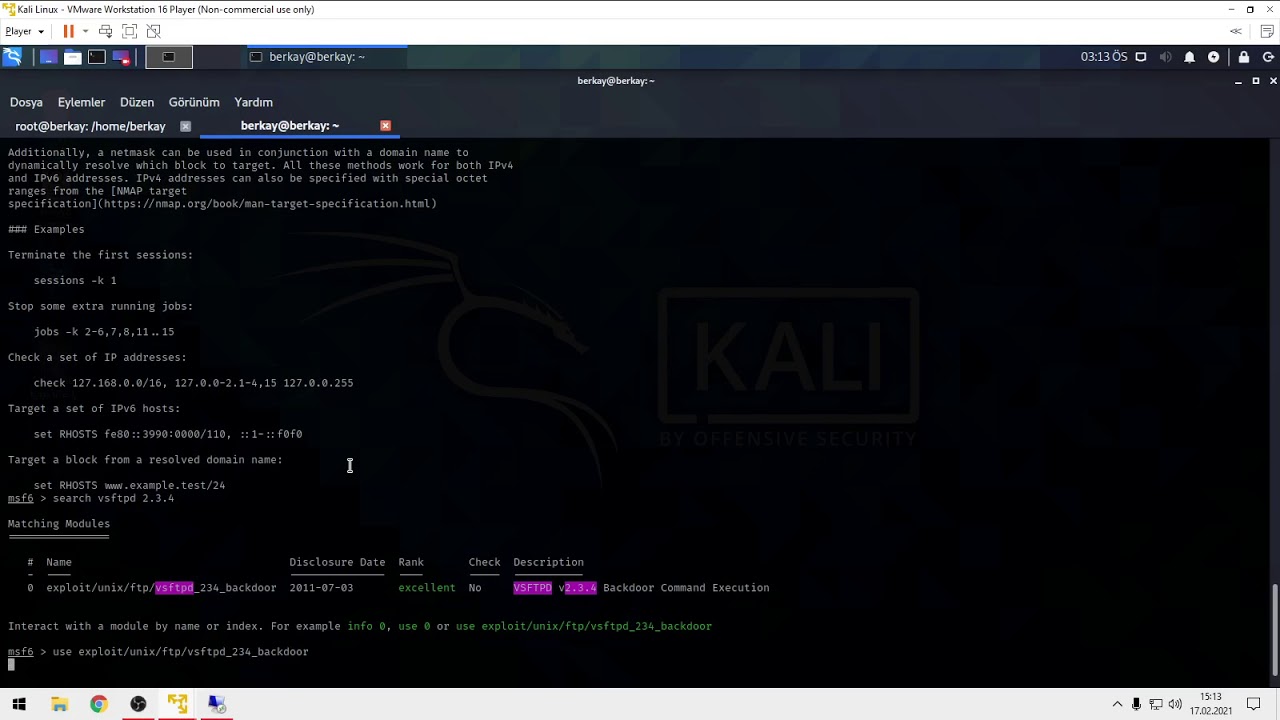This screenshot has height=720, width=1280.
Task: Expand the power options dropdown arrow next to pause
Action: click(85, 31)
